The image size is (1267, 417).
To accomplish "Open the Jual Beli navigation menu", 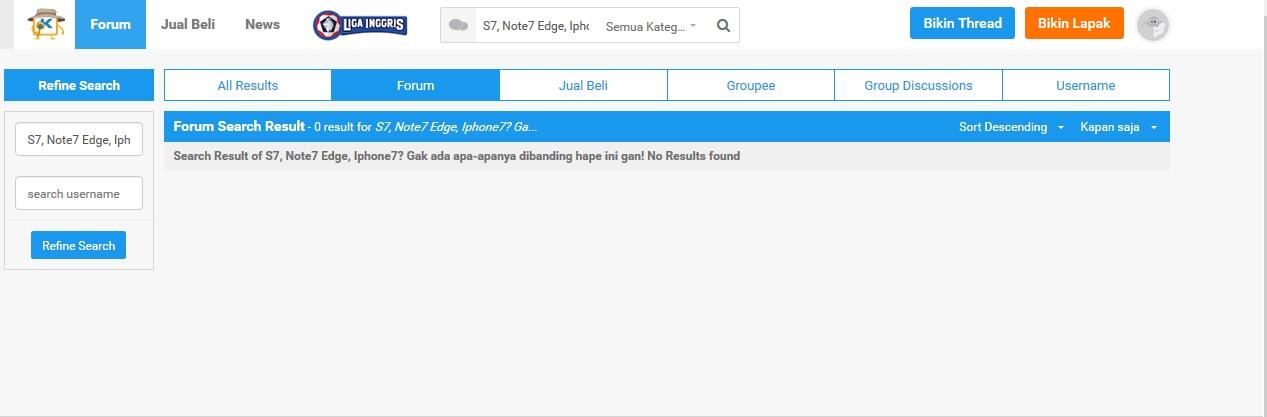I will pos(188,24).
